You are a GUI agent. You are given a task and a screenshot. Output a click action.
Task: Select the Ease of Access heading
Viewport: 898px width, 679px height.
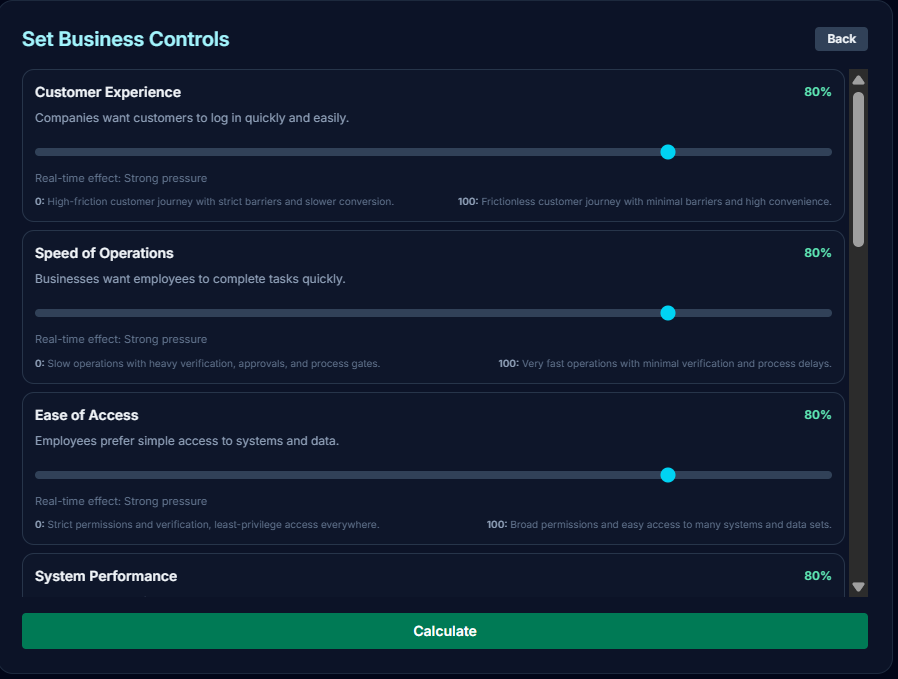87,415
